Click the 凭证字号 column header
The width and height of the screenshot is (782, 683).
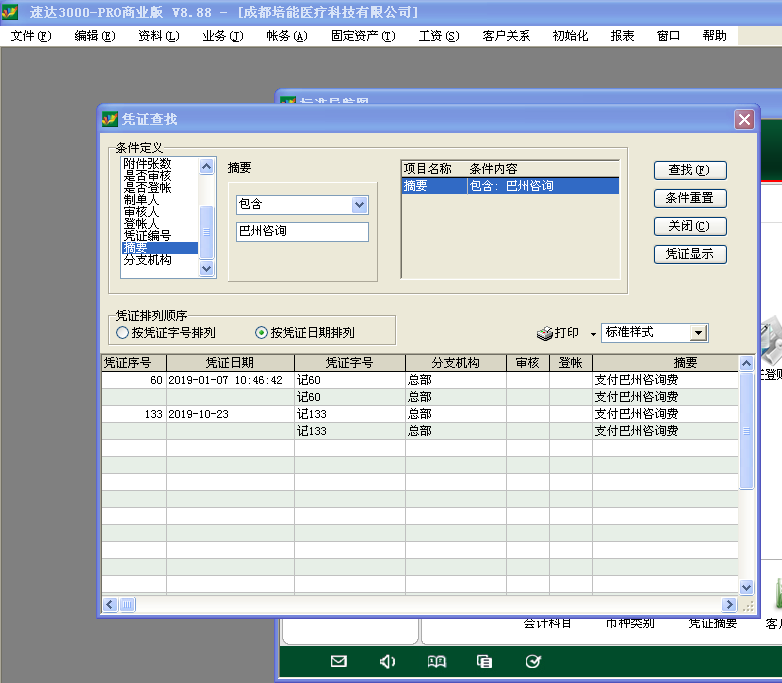pyautogui.click(x=350, y=363)
